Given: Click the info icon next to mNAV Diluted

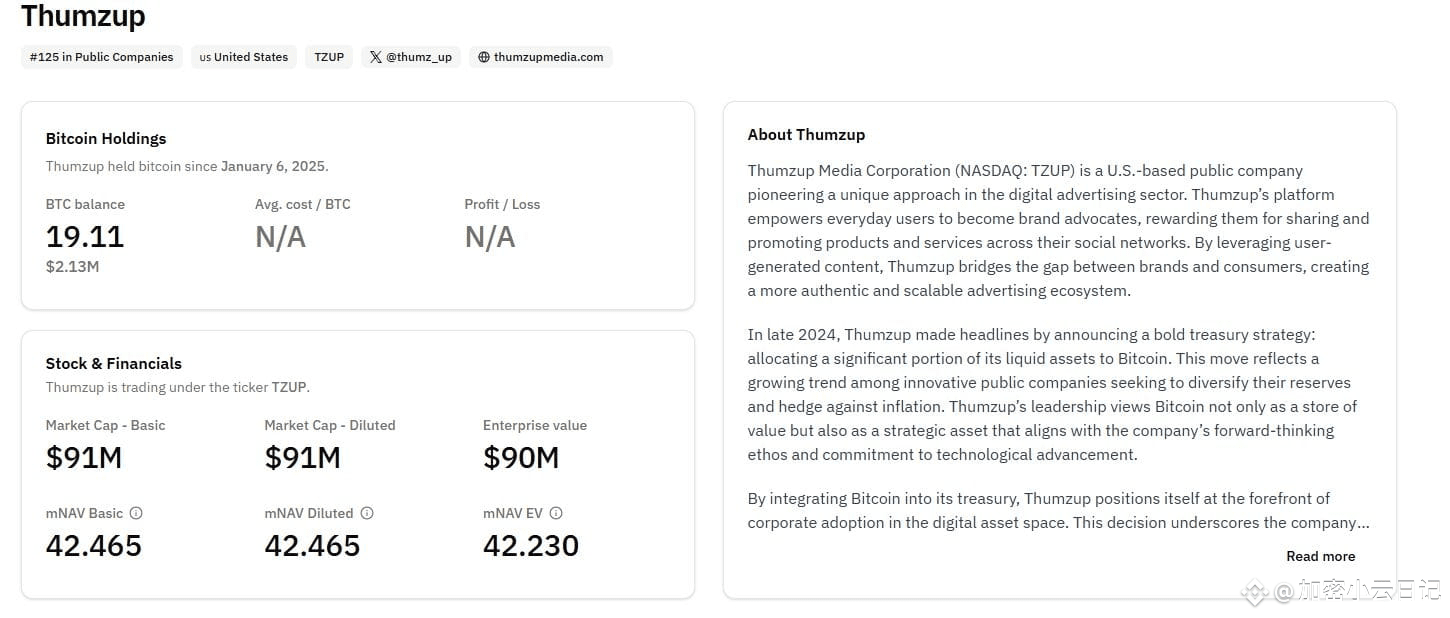Looking at the screenshot, I should click(x=367, y=513).
